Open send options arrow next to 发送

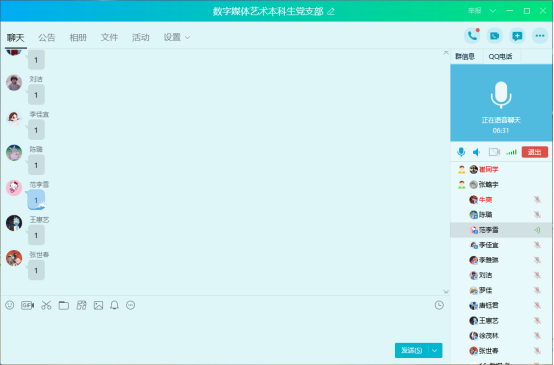(x=435, y=350)
